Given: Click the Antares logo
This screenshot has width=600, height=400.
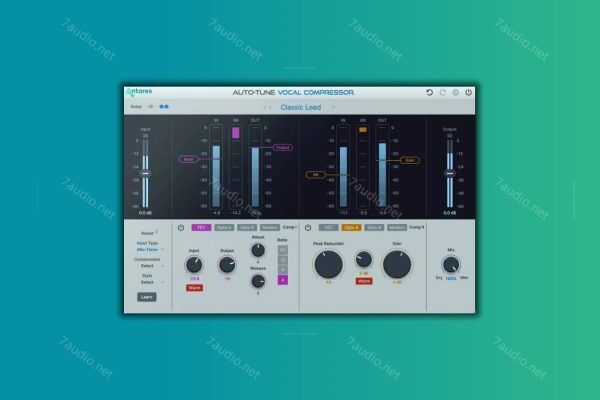Looking at the screenshot, I should click(x=139, y=92).
